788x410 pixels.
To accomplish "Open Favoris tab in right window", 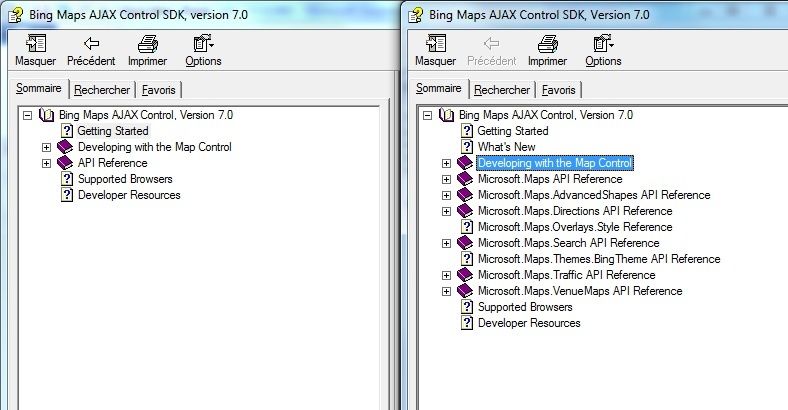I will [558, 90].
